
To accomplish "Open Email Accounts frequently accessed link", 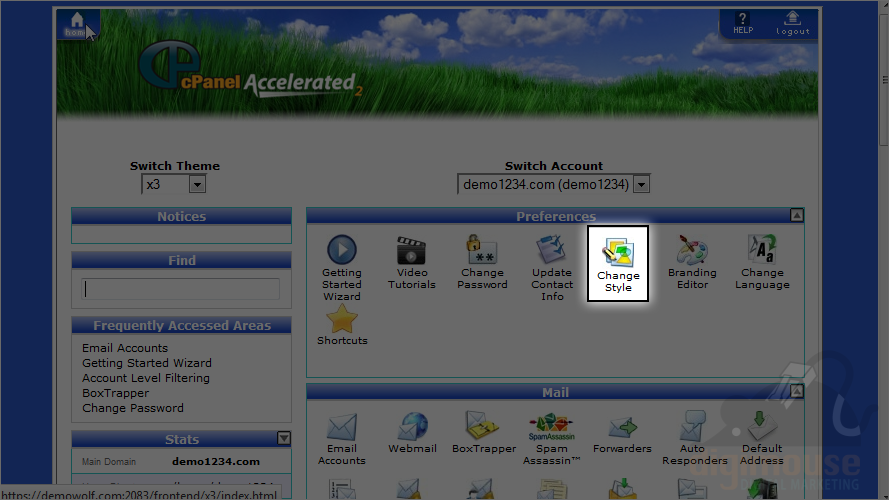I will (125, 348).
